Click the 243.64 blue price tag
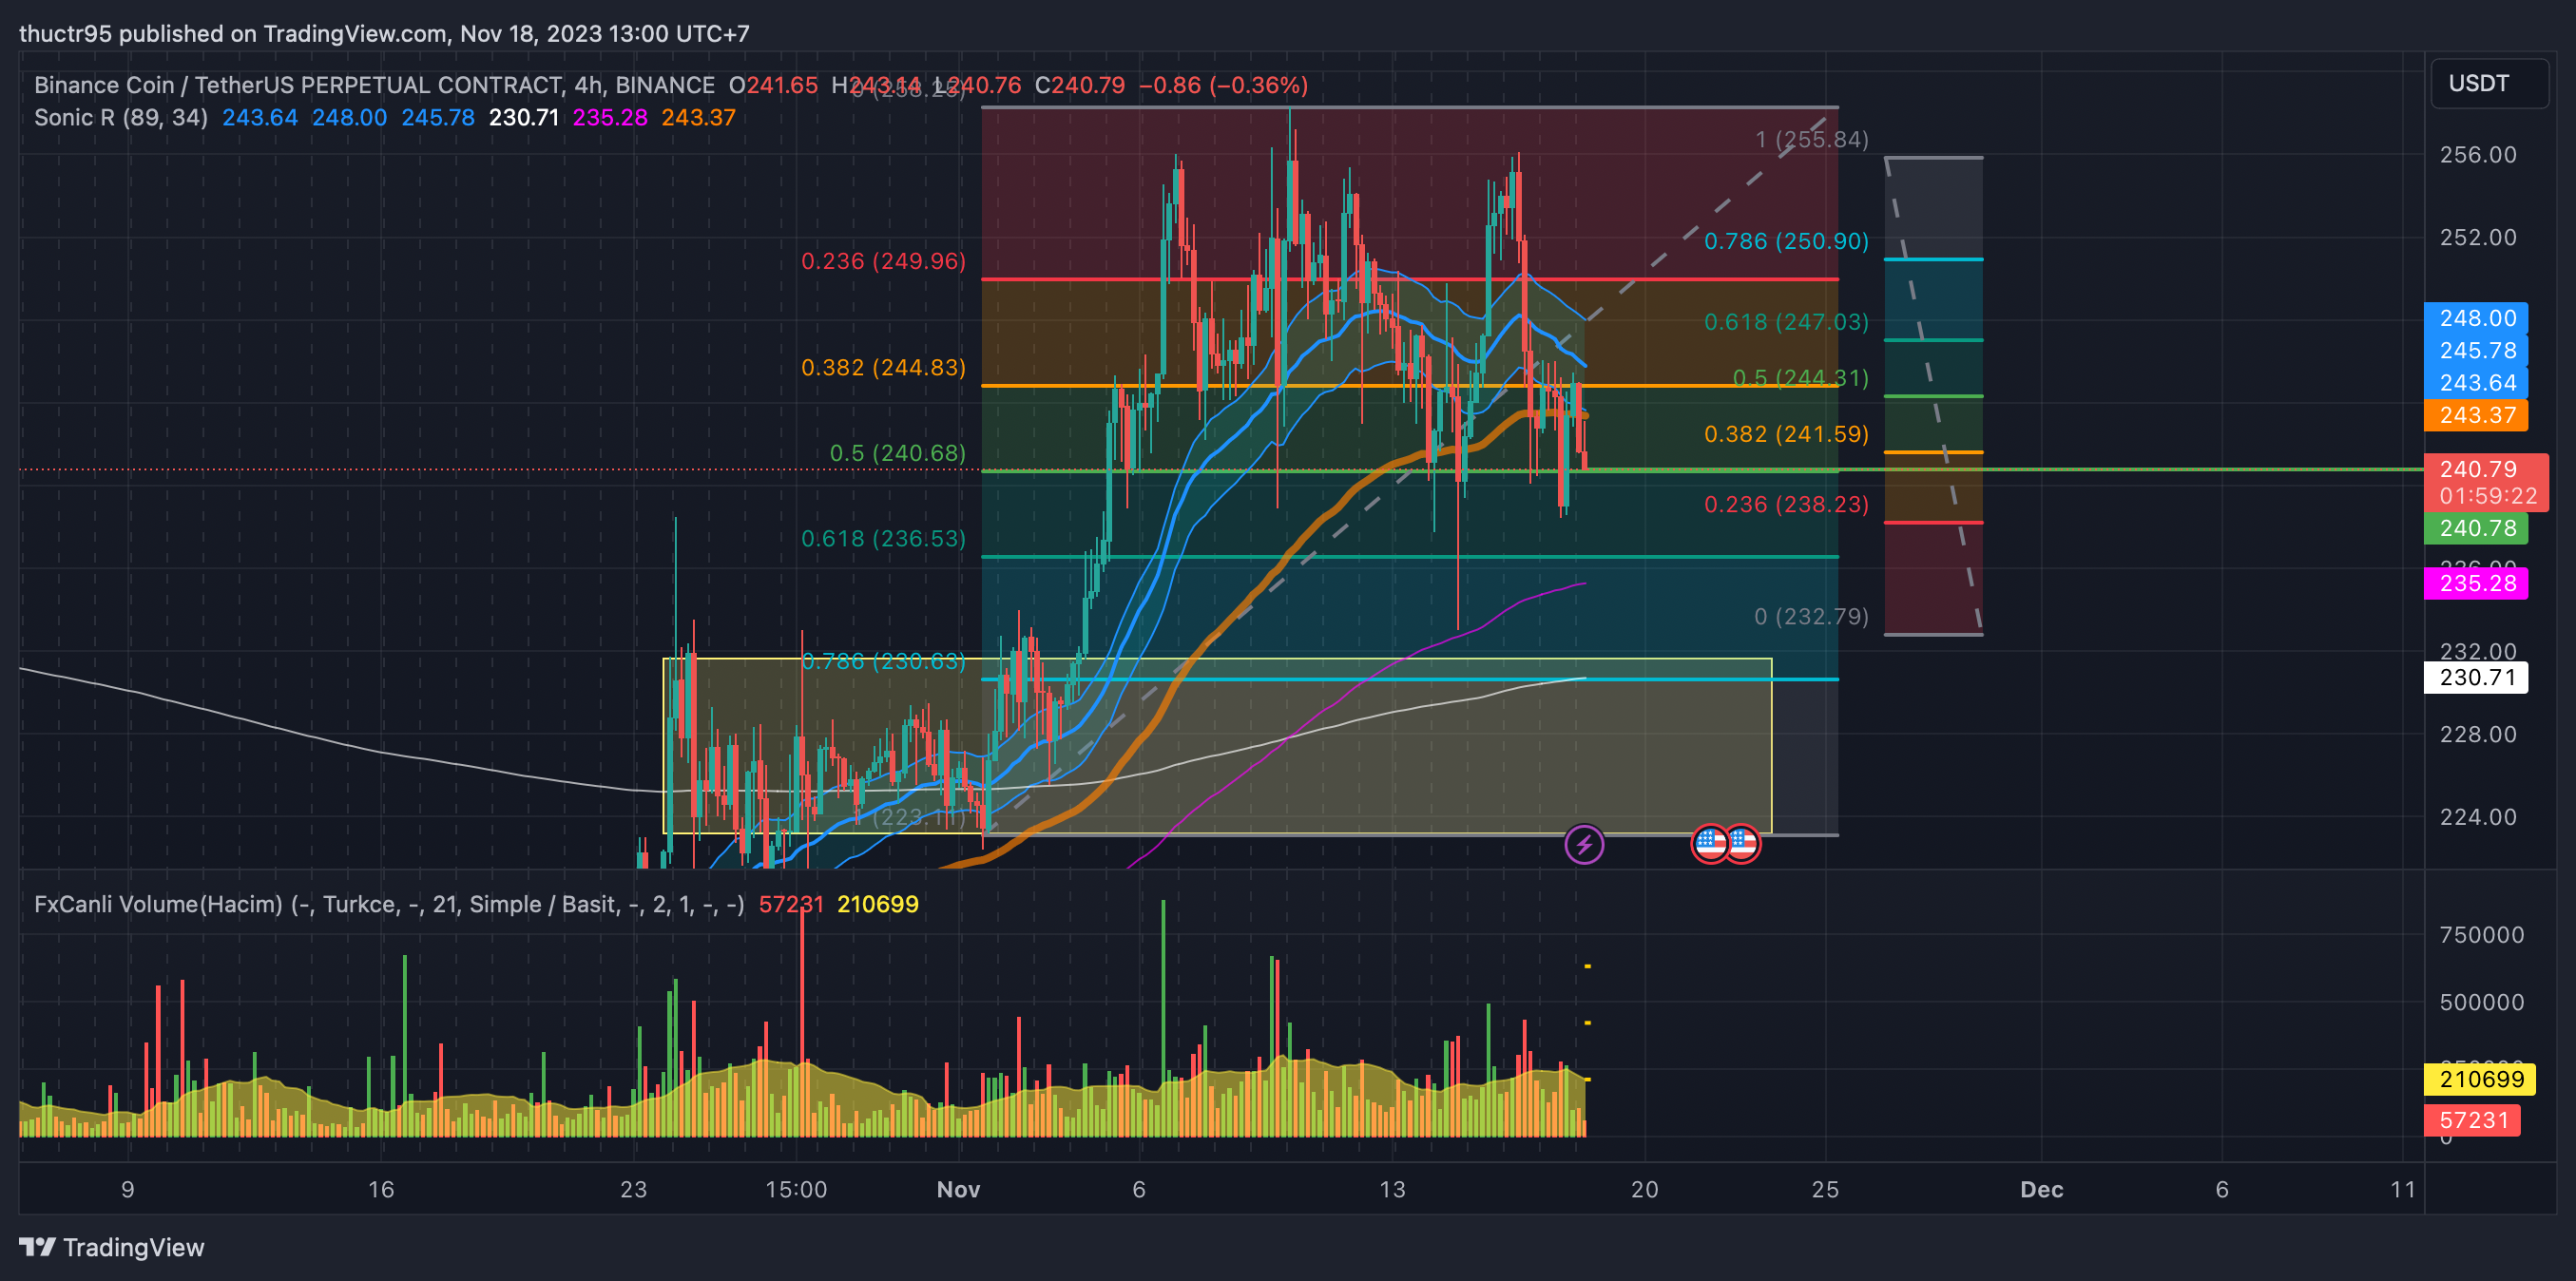The height and width of the screenshot is (1281, 2576). [2476, 382]
